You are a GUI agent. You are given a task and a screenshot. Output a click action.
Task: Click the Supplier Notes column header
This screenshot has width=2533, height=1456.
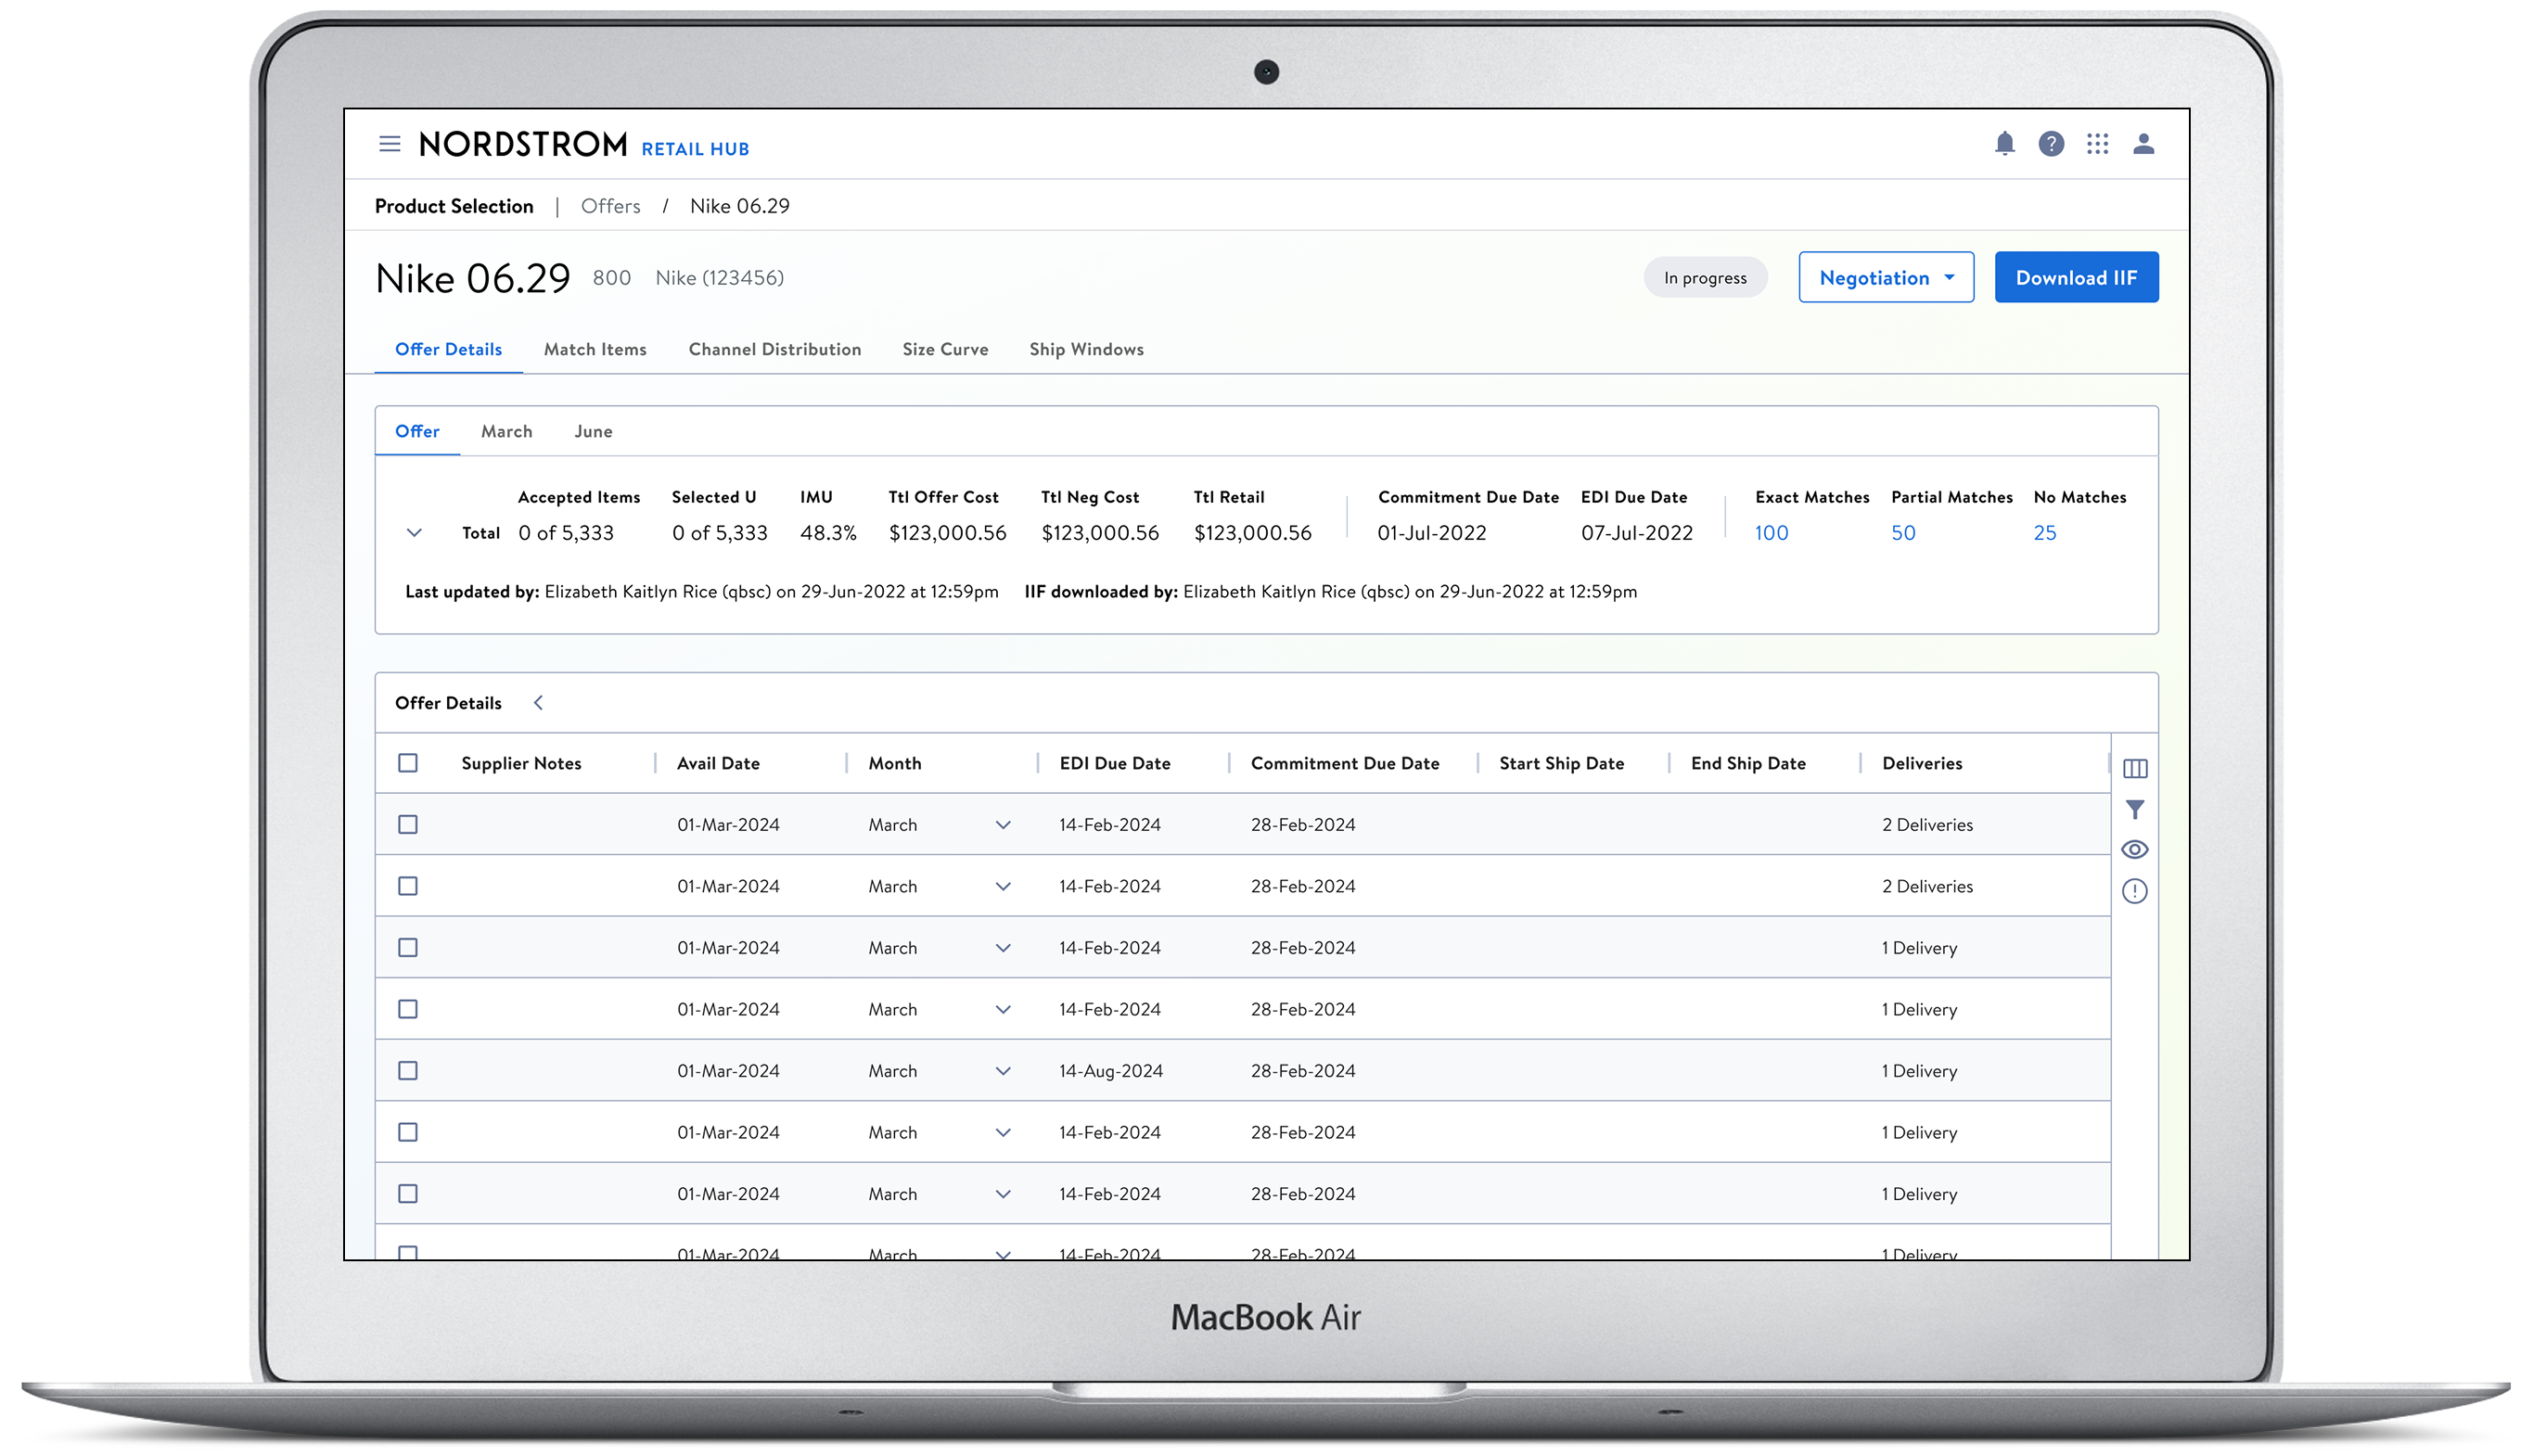point(521,763)
